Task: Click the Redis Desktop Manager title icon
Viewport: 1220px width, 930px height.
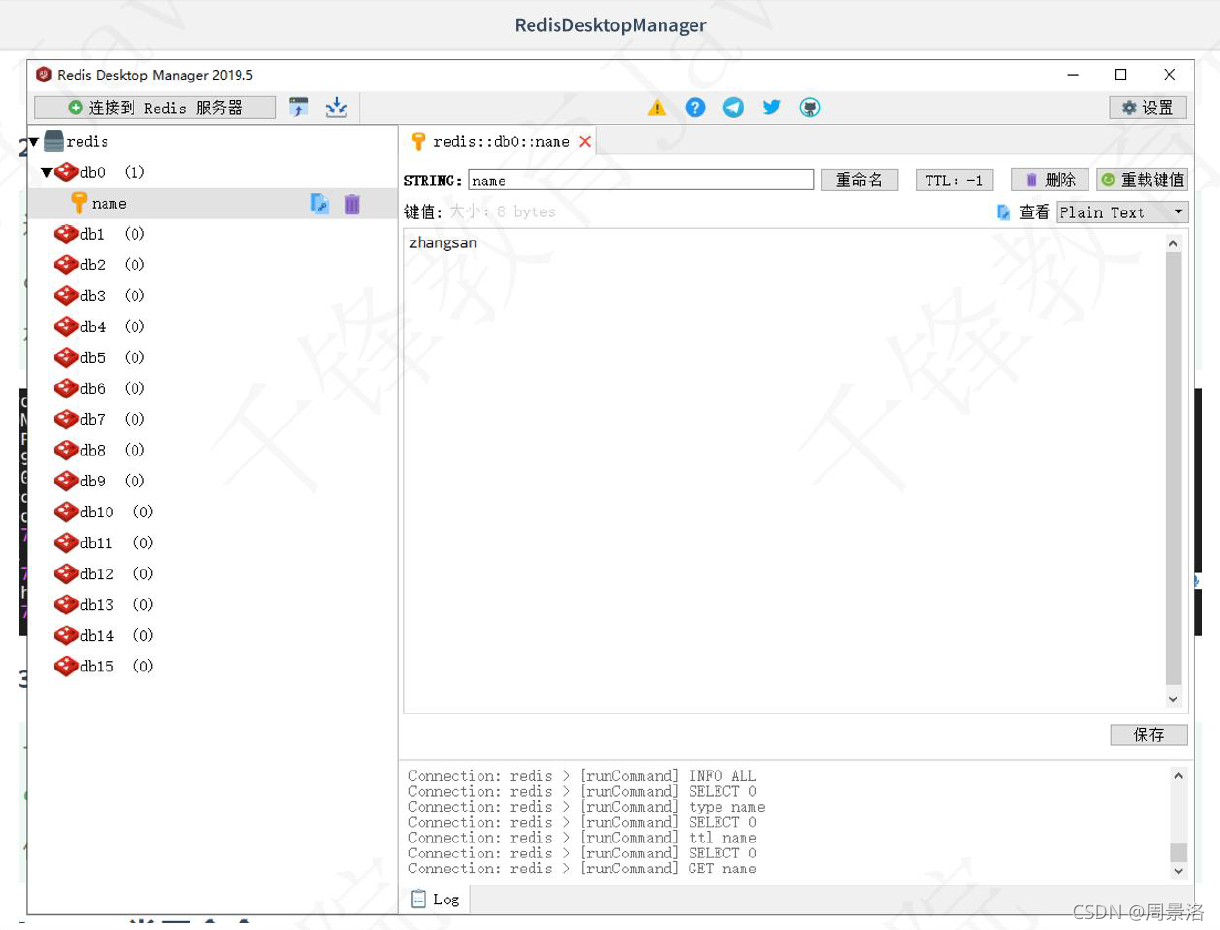Action: pyautogui.click(x=44, y=75)
